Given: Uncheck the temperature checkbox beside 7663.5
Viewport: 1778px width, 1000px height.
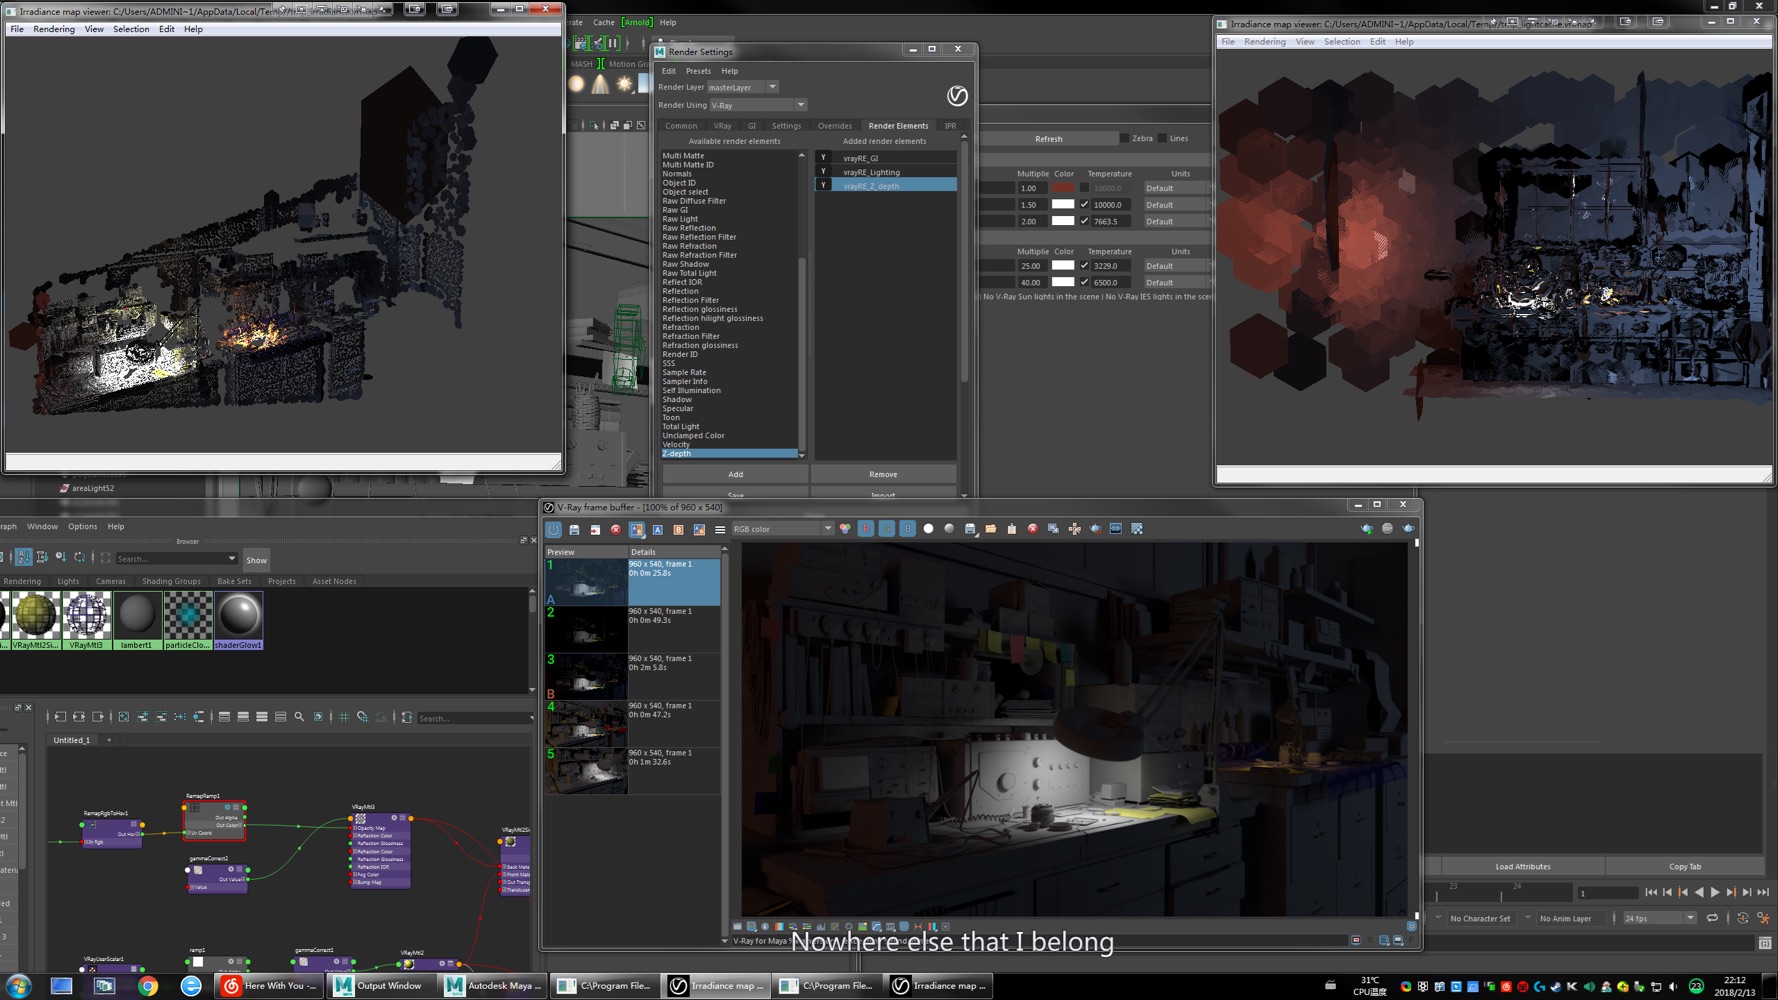Looking at the screenshot, I should tap(1084, 221).
